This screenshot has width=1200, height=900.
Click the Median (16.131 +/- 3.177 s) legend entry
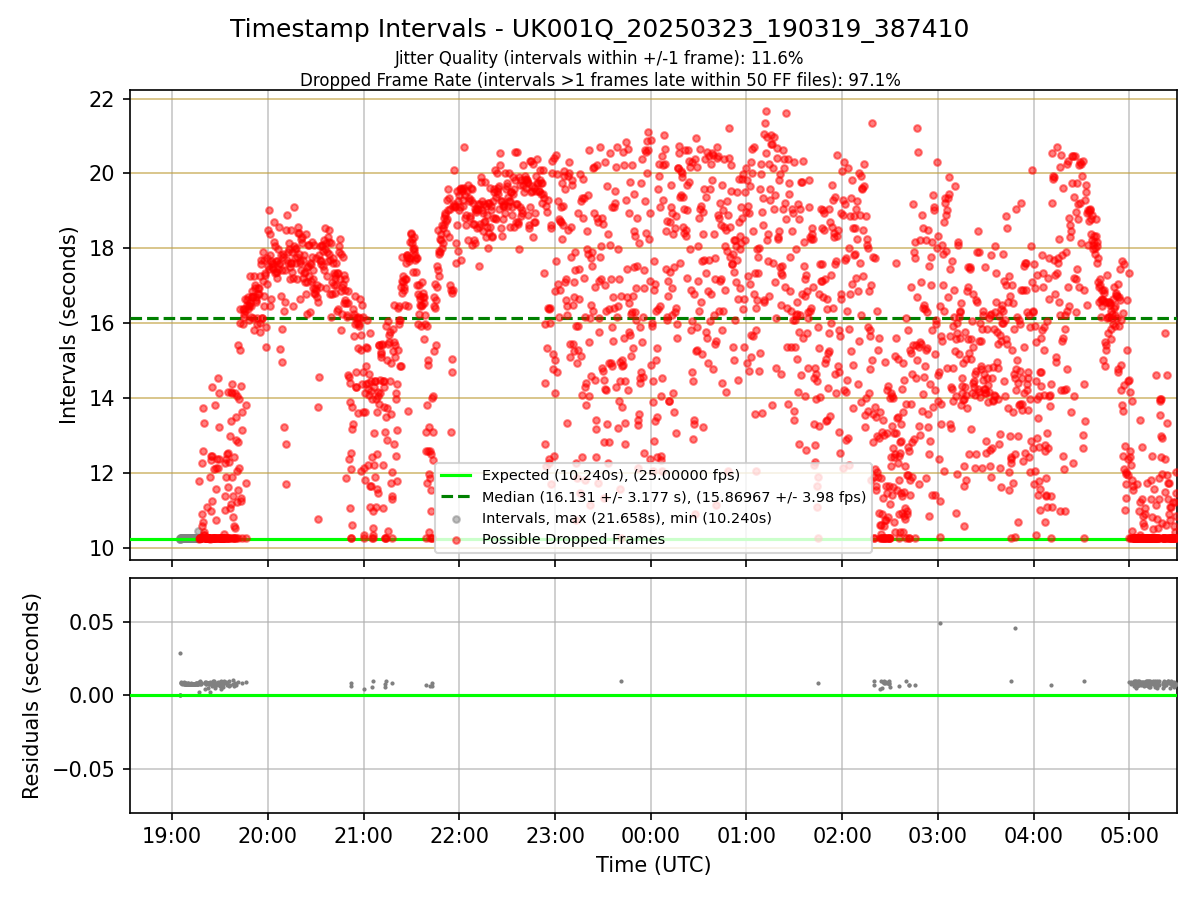(674, 497)
